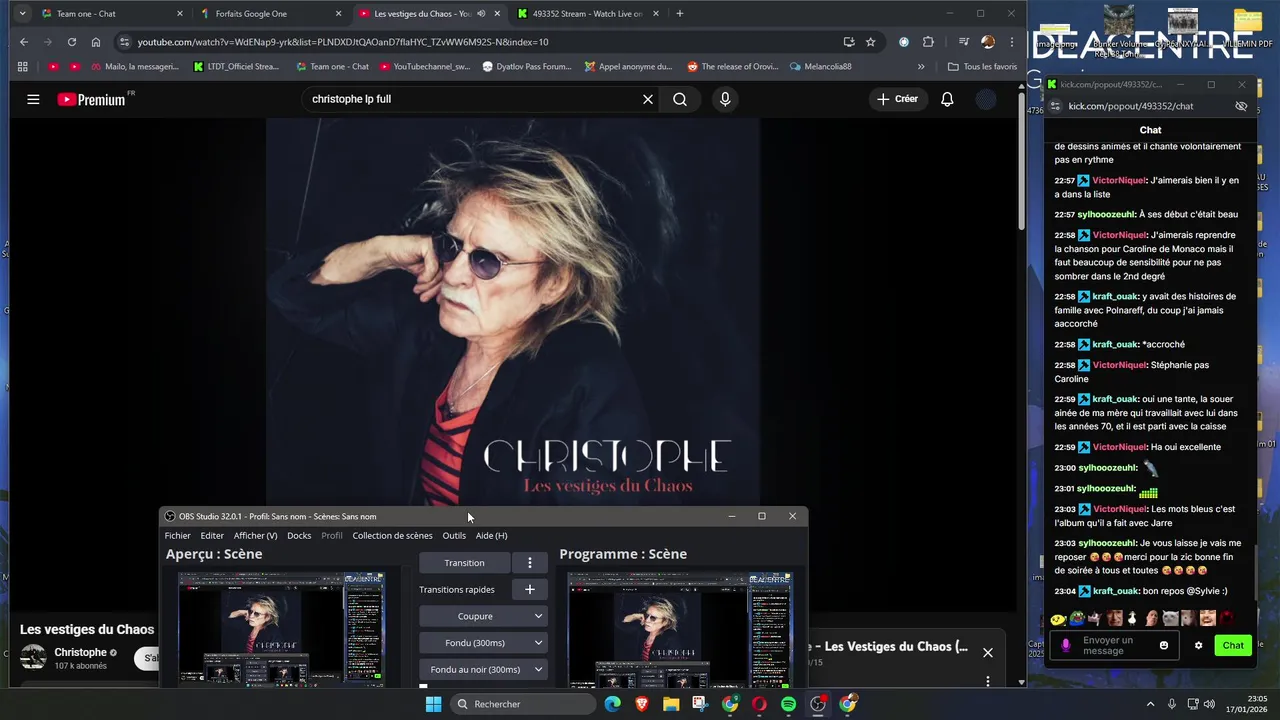Open the bookmarks bar apps grid
1280x720 pixels.
23,67
